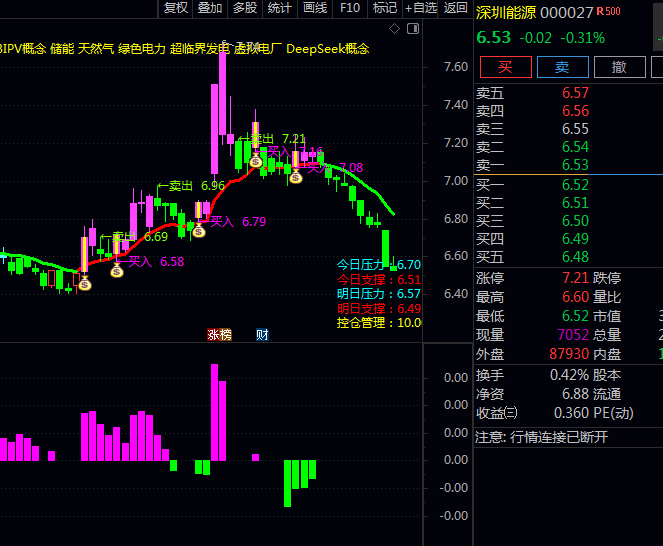Click the 财 tag at the chart bottom

coord(262,335)
